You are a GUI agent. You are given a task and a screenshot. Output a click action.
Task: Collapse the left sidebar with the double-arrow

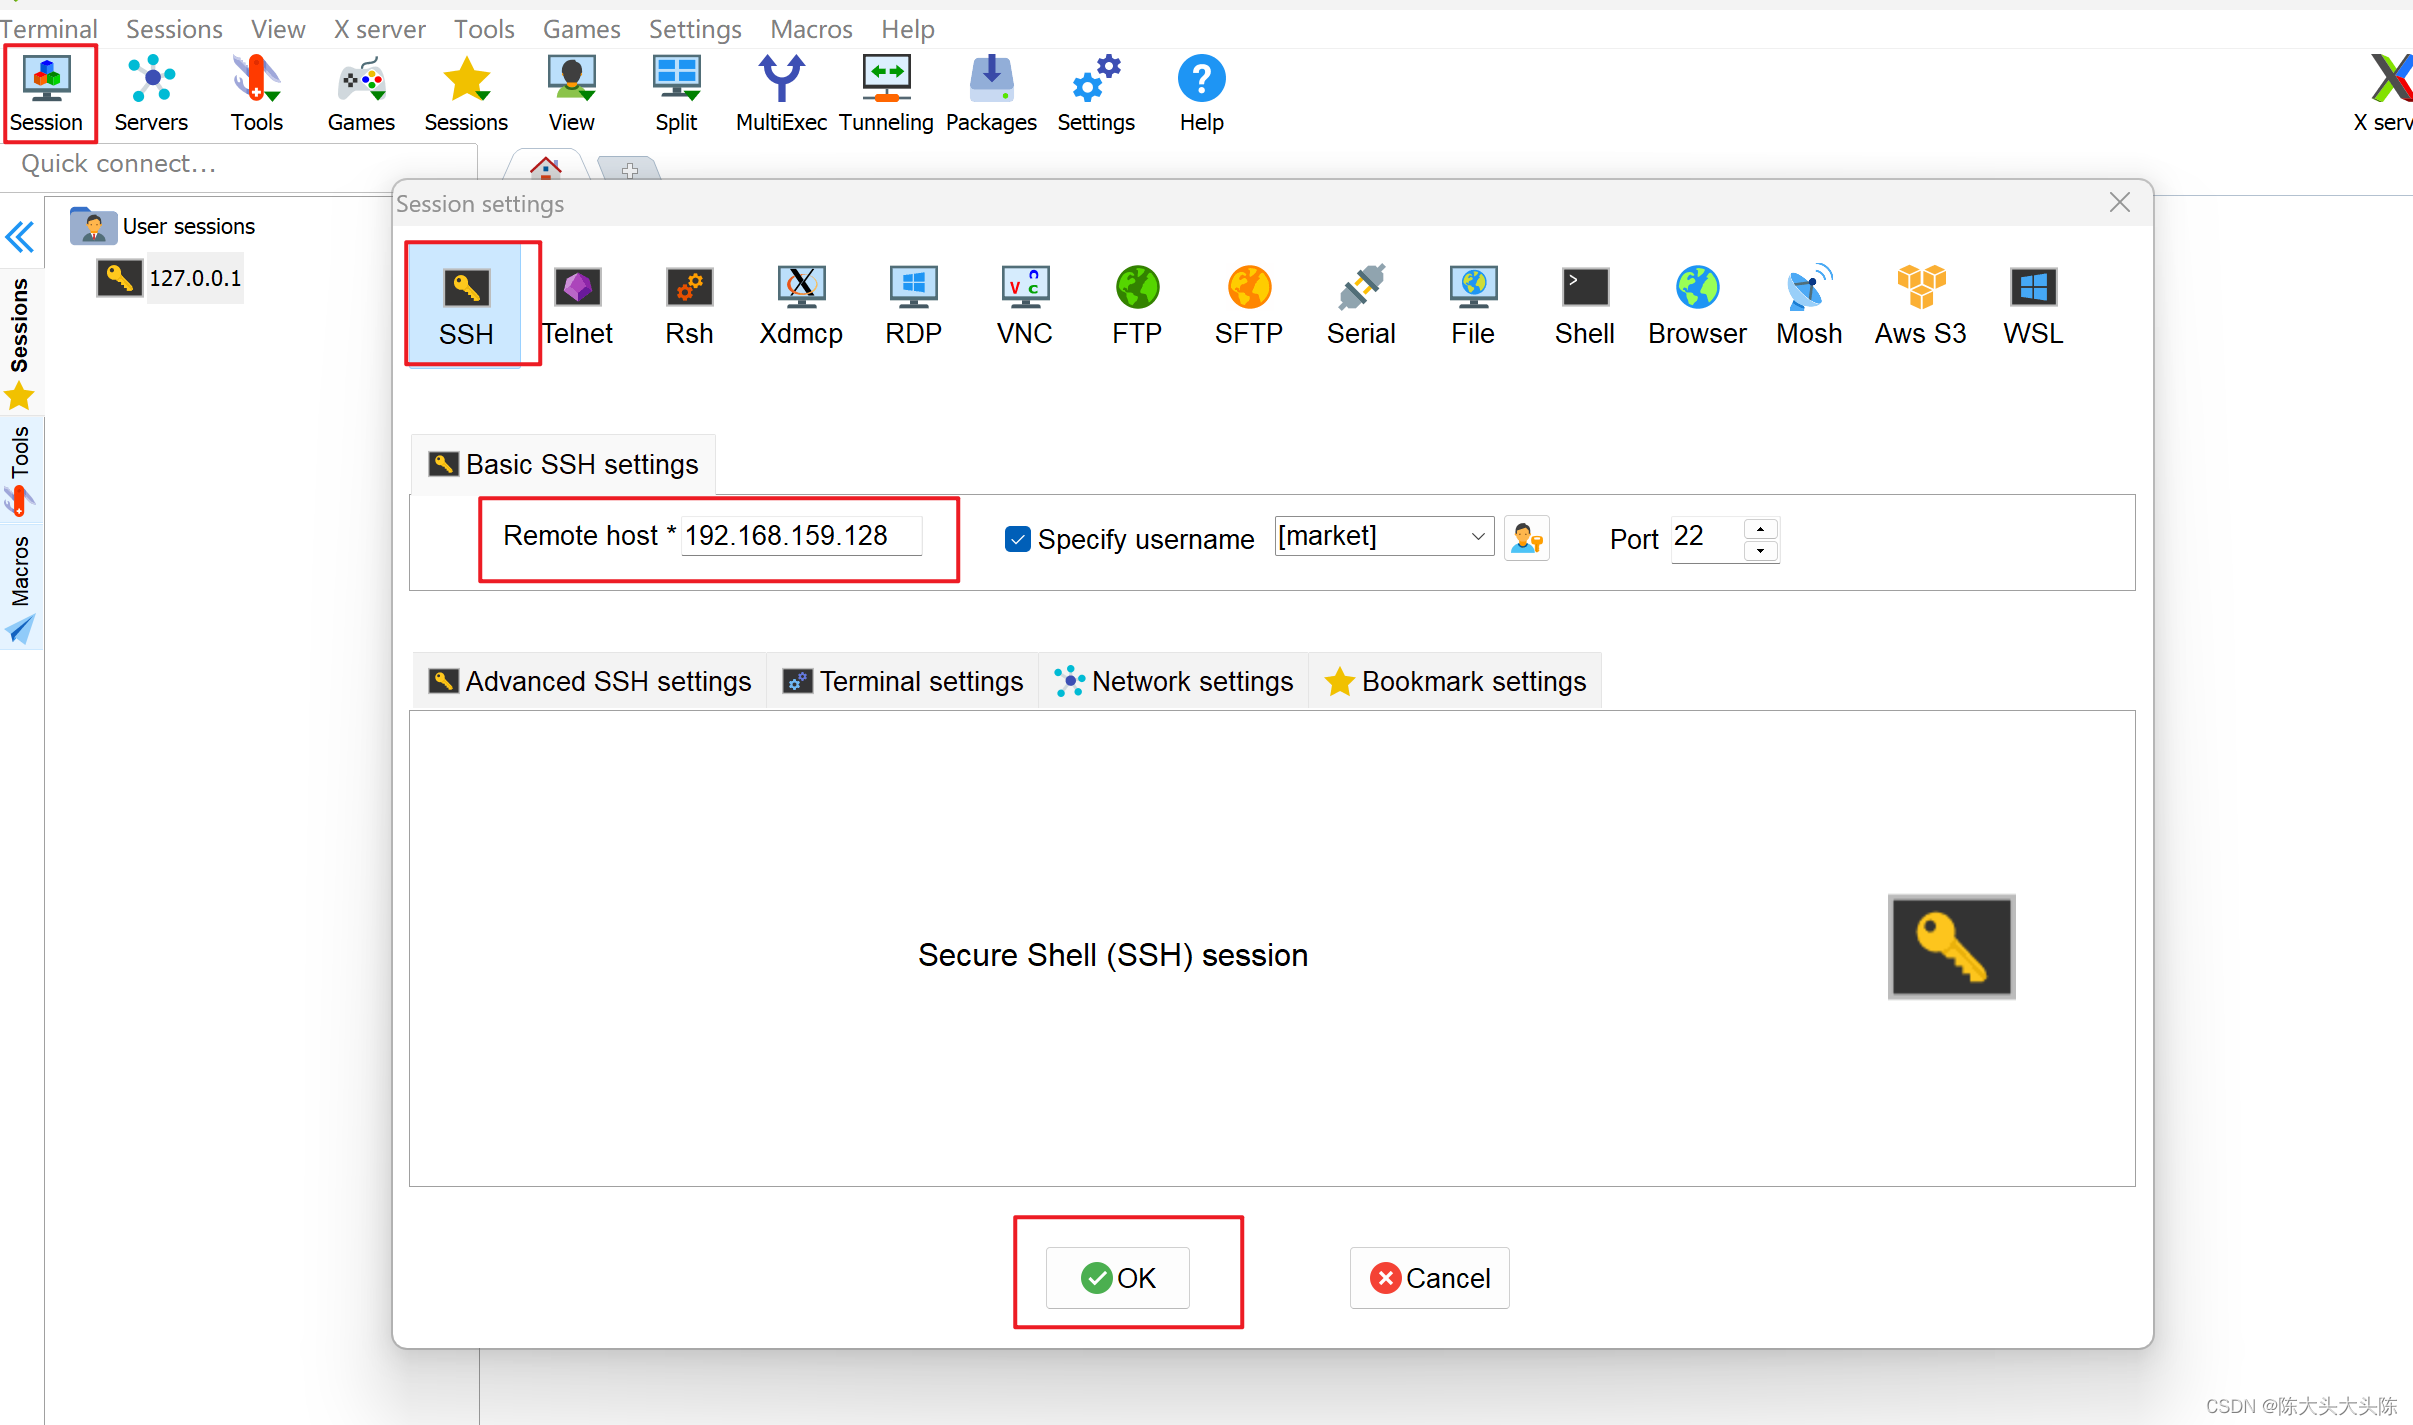point(20,237)
